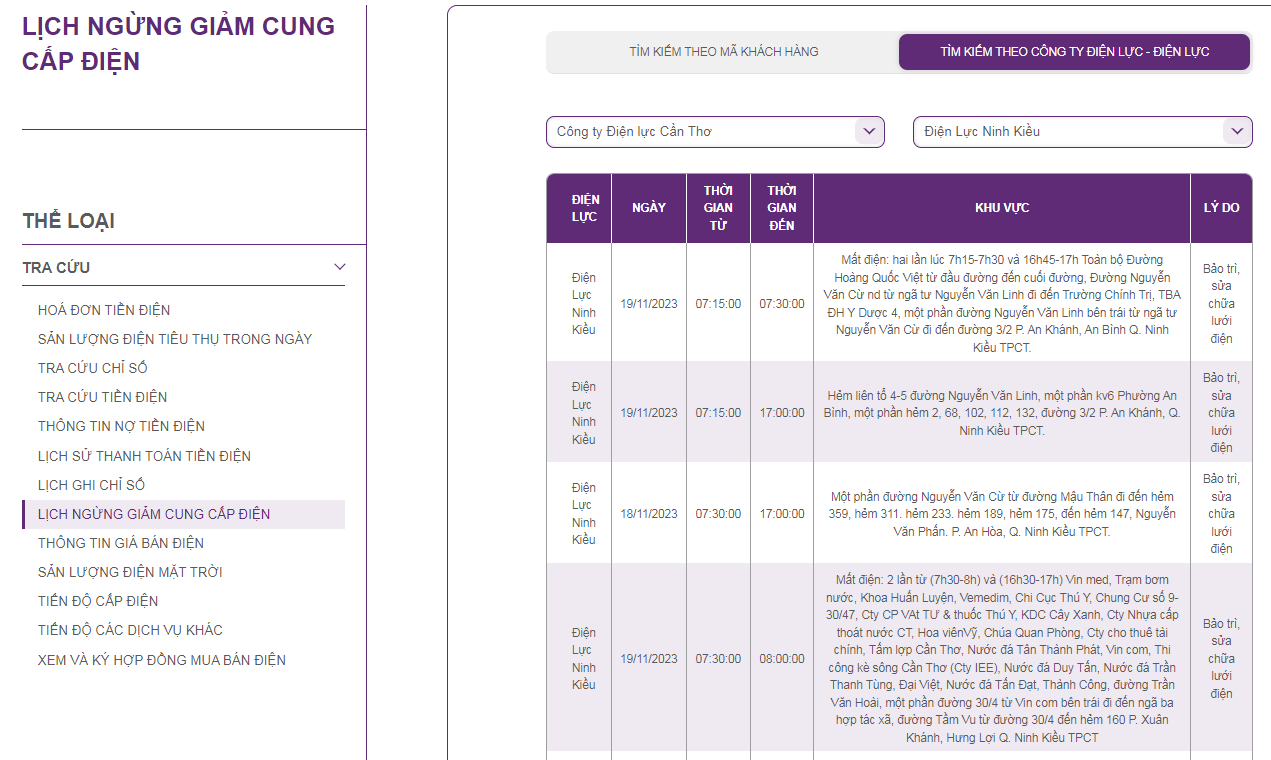Click end time 07:30:00 in Hoàng Quốc Việt row

pyautogui.click(x=782, y=304)
